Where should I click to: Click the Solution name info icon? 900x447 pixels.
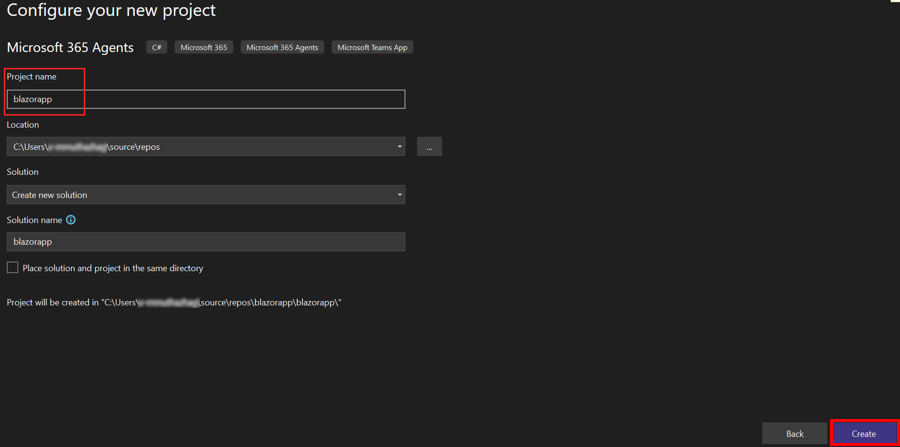pos(71,220)
